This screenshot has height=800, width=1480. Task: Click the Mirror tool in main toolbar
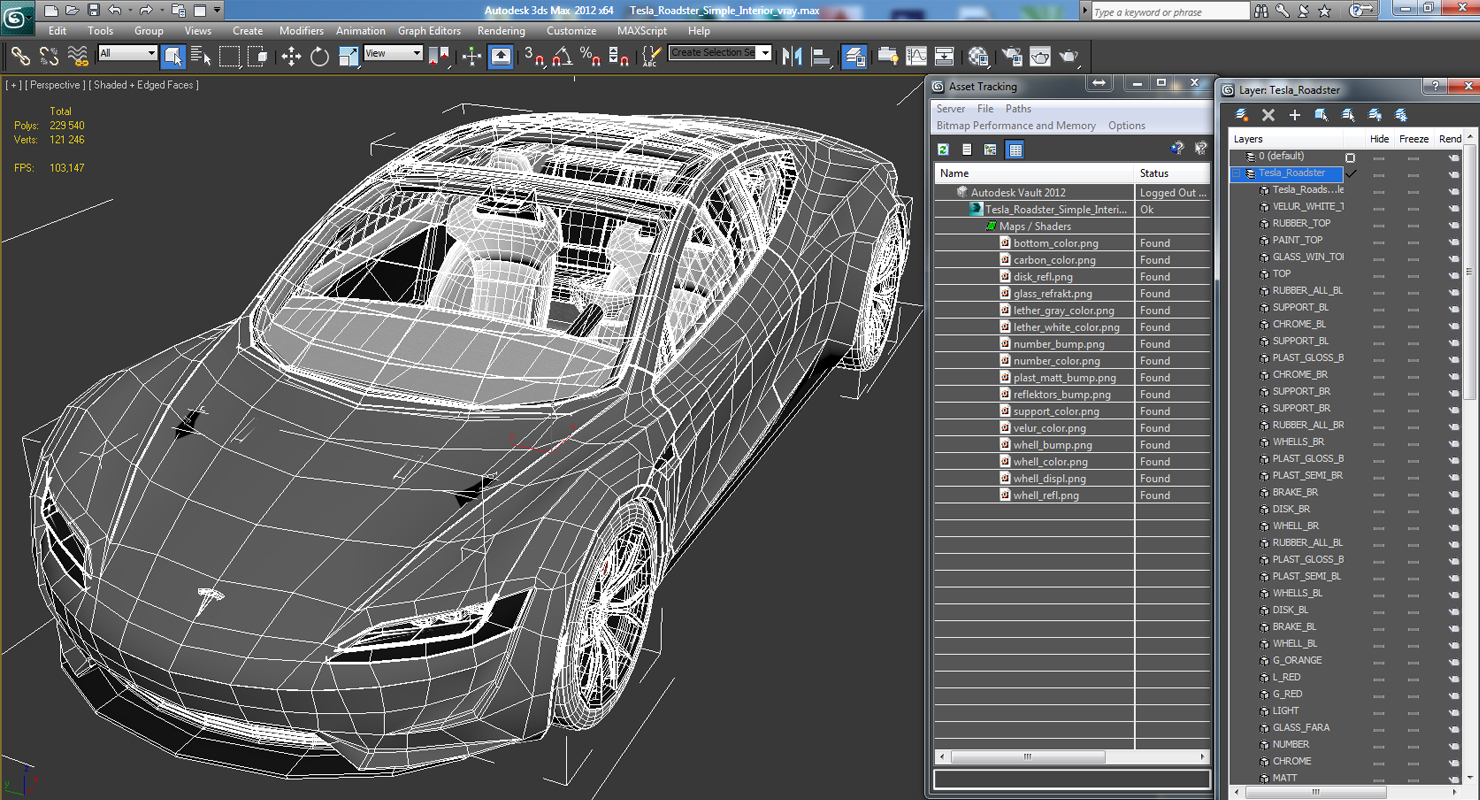792,56
